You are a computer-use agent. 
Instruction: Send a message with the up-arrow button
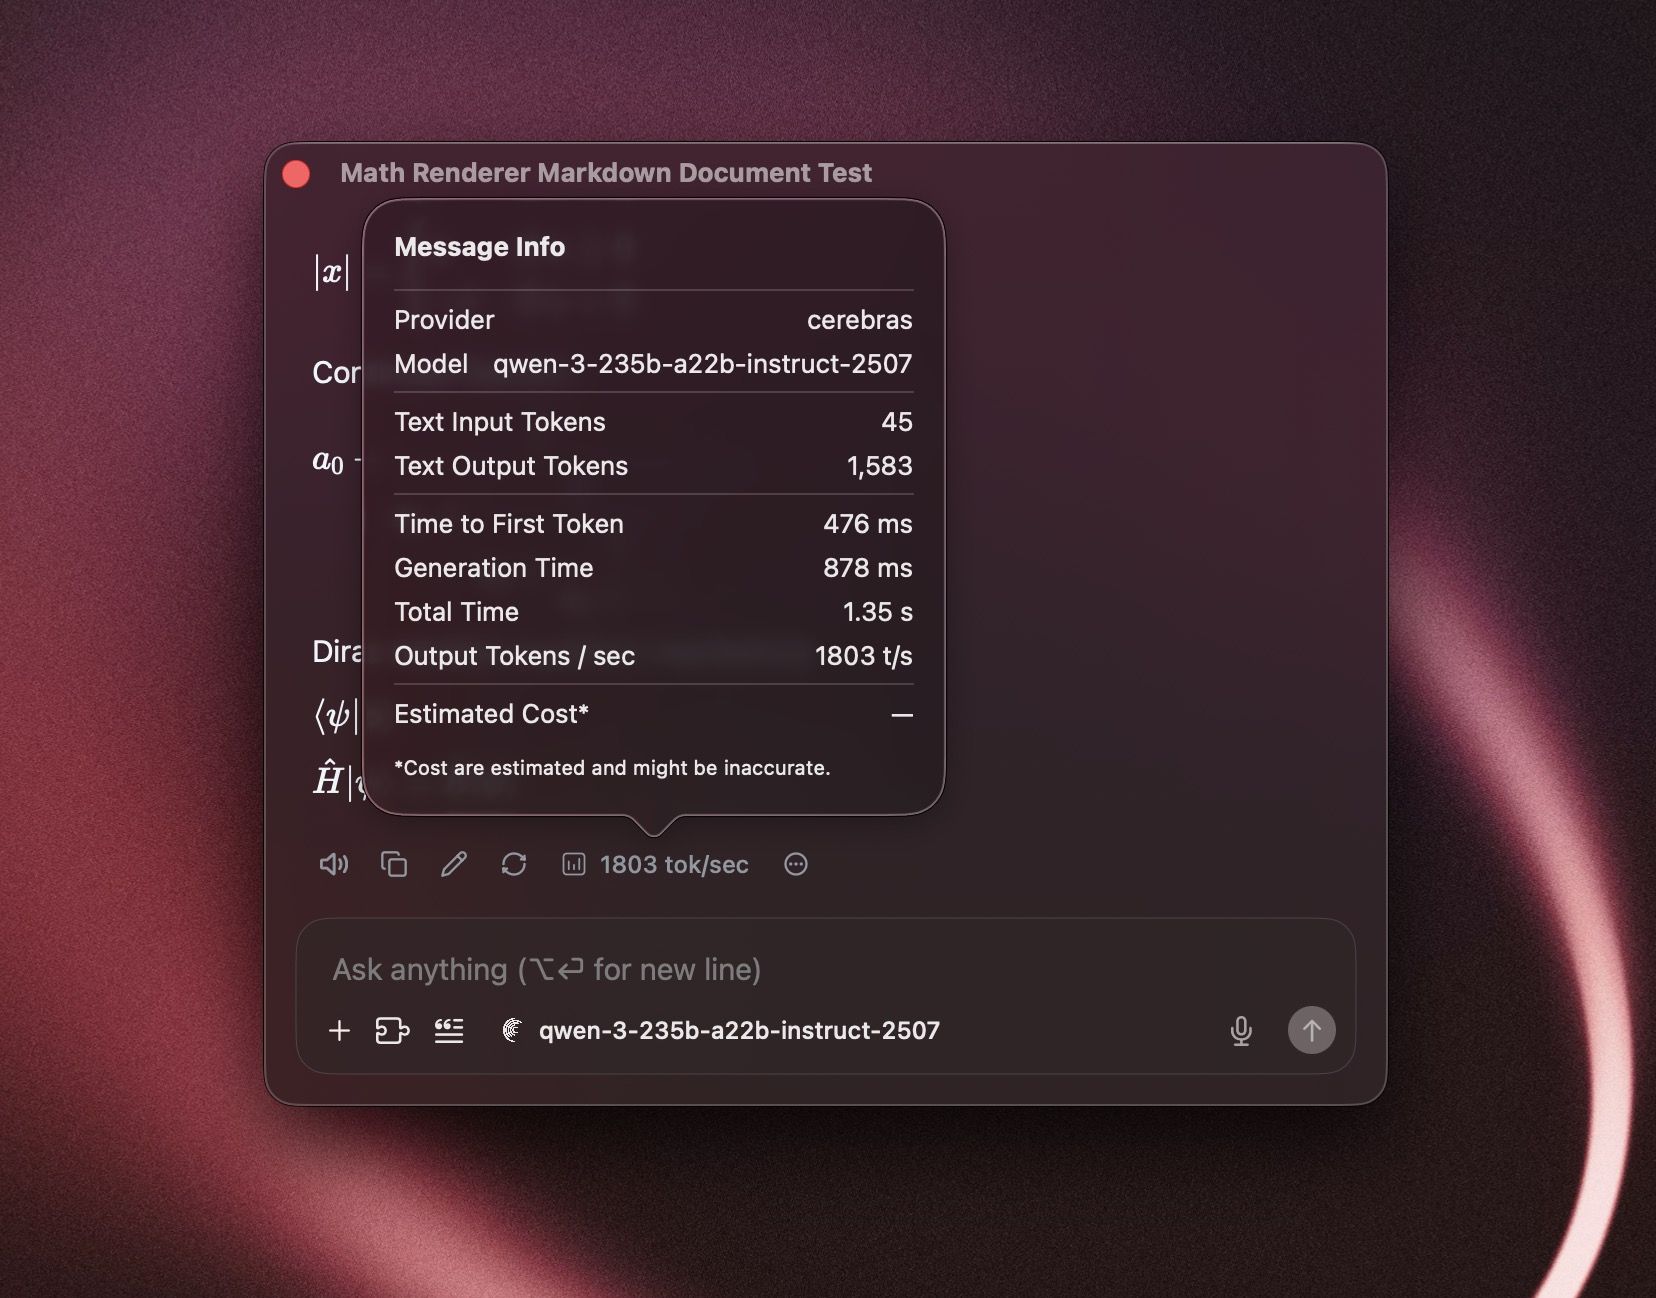[x=1312, y=1031]
